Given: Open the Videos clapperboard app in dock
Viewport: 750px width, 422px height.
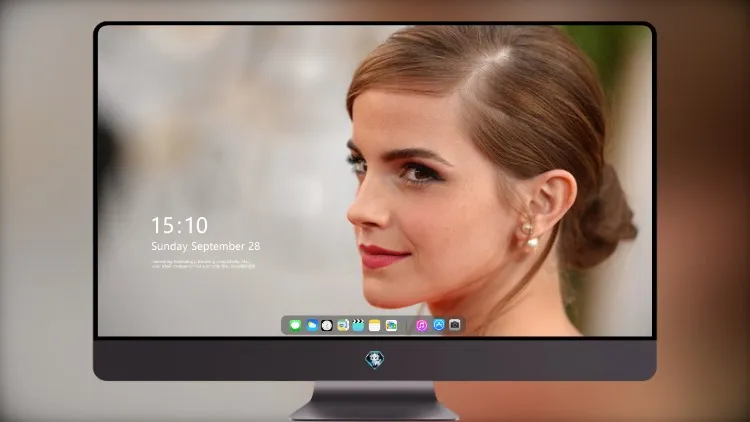Looking at the screenshot, I should [x=358, y=325].
